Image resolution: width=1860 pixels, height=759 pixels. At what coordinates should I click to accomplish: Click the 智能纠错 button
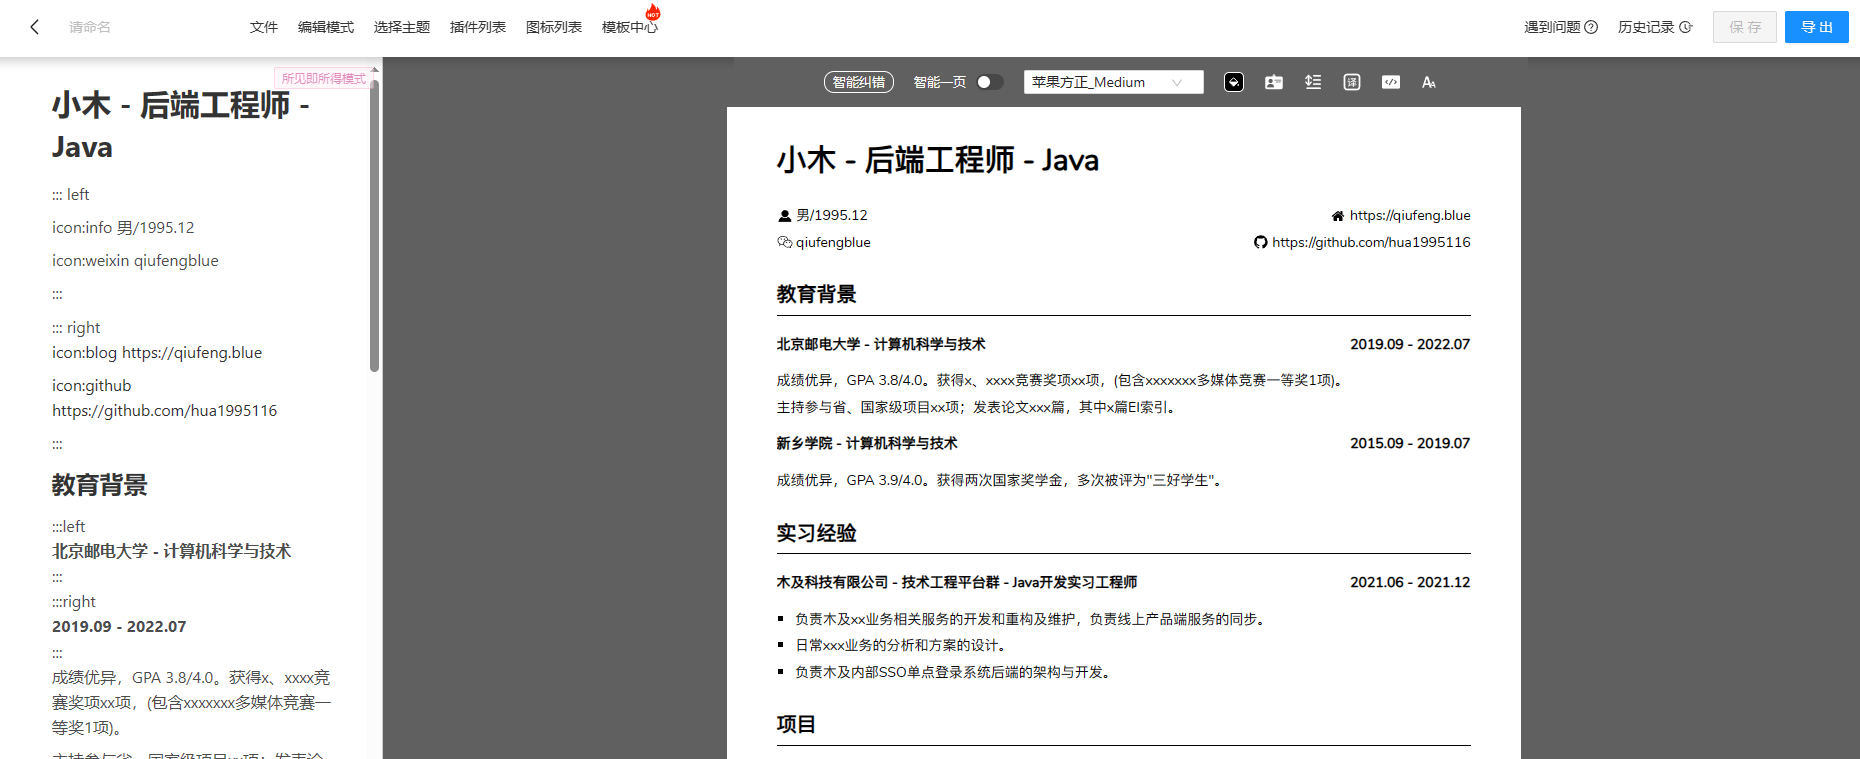tap(859, 82)
